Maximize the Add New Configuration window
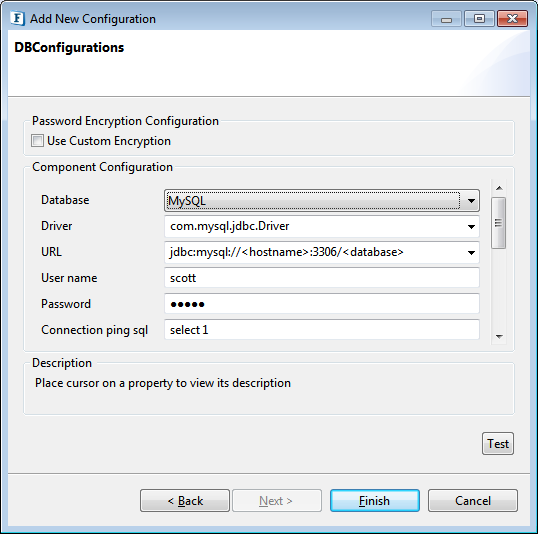Viewport: 538px width, 534px height. tap(479, 19)
